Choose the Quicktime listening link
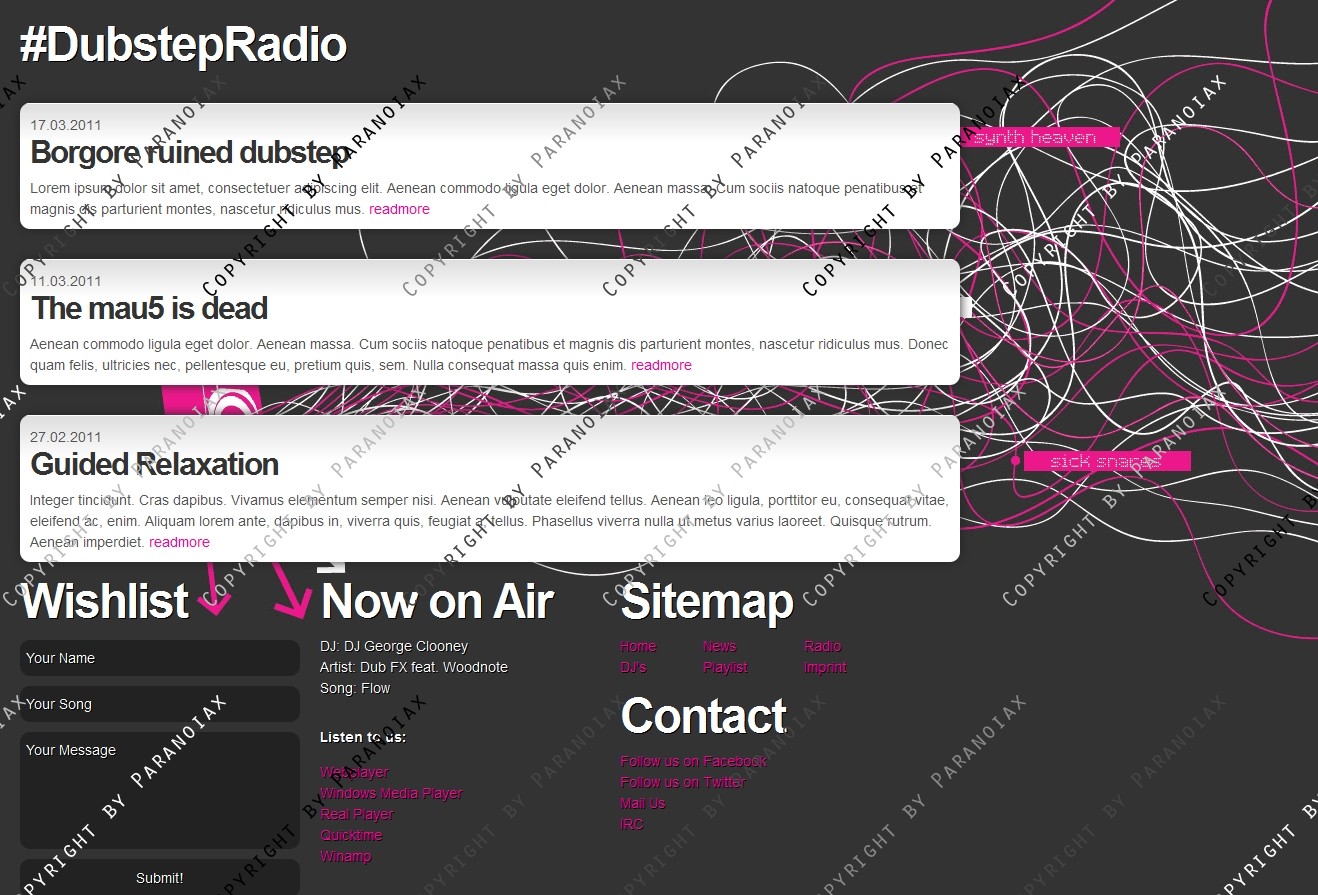The image size is (1318, 895). point(351,835)
